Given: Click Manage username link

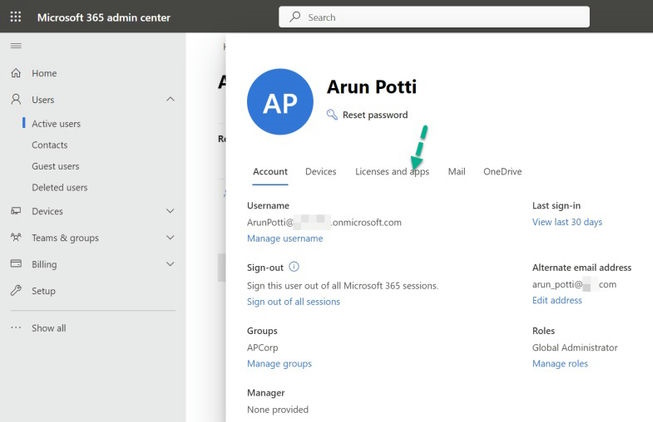Looking at the screenshot, I should click(x=285, y=238).
